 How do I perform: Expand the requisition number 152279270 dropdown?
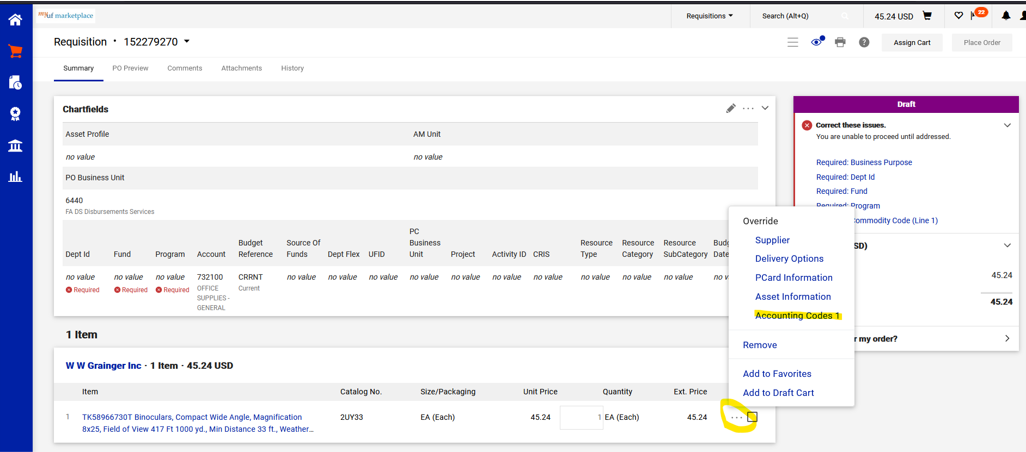pos(187,42)
